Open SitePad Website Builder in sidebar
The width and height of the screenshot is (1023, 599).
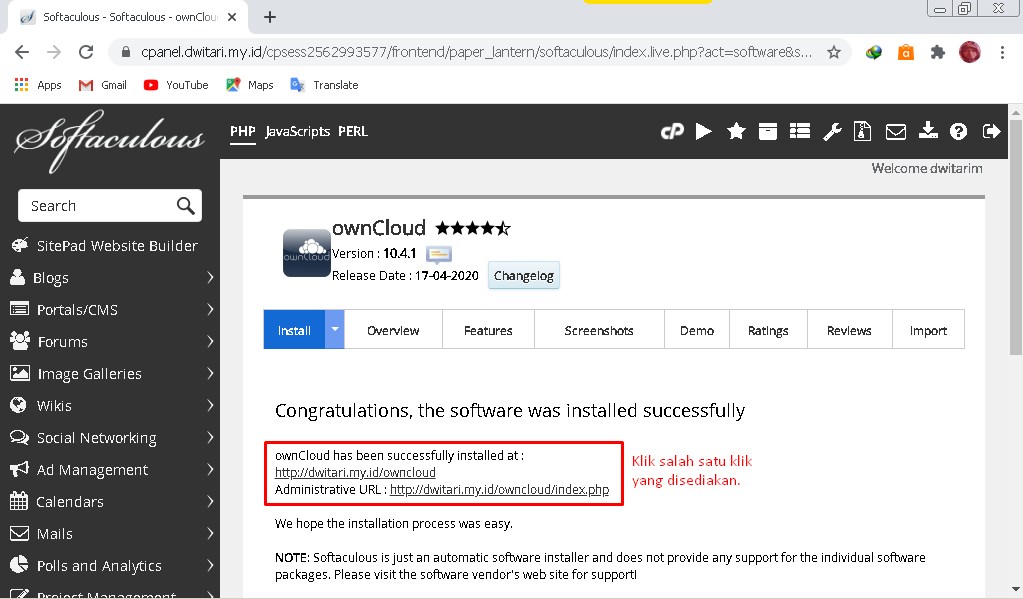(116, 246)
